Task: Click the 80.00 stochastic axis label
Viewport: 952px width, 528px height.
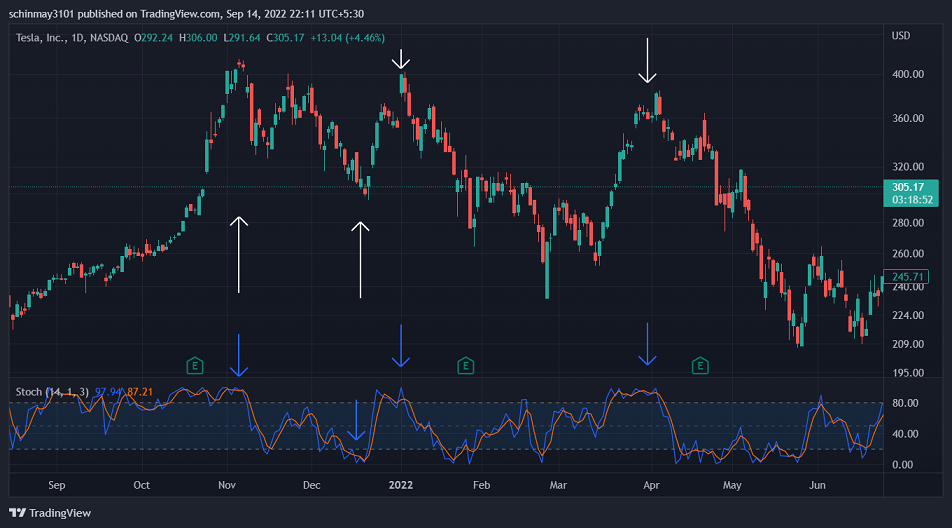Action: (905, 403)
